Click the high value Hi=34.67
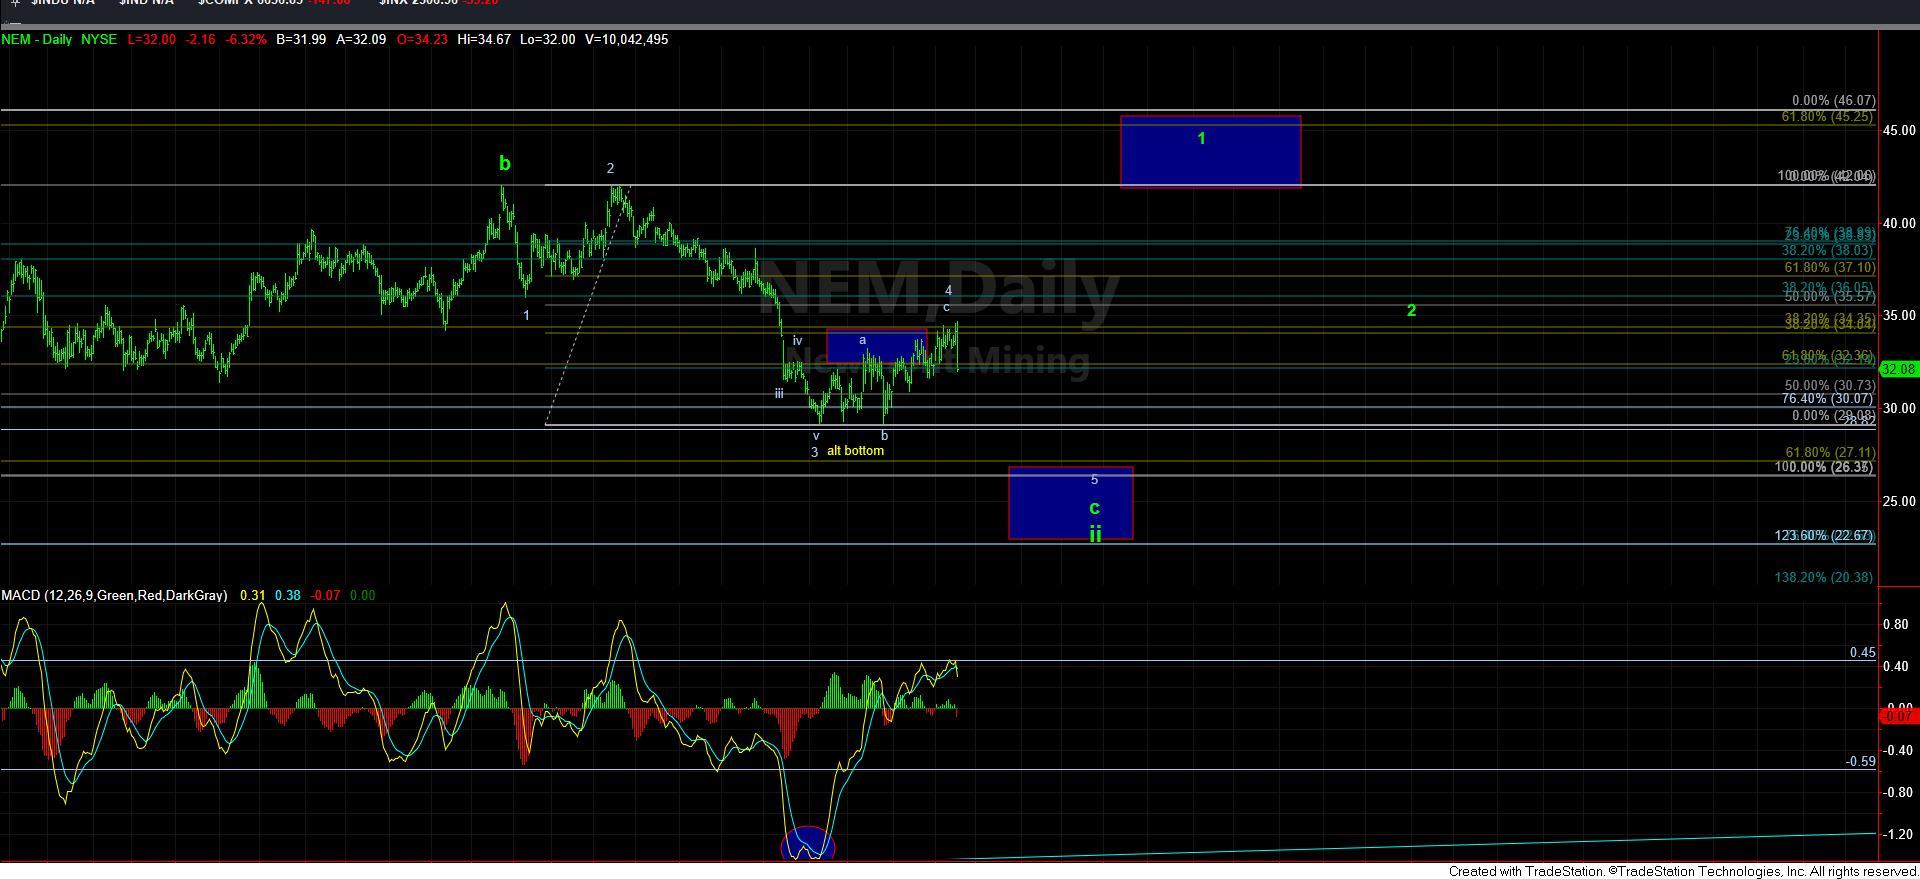 (483, 39)
